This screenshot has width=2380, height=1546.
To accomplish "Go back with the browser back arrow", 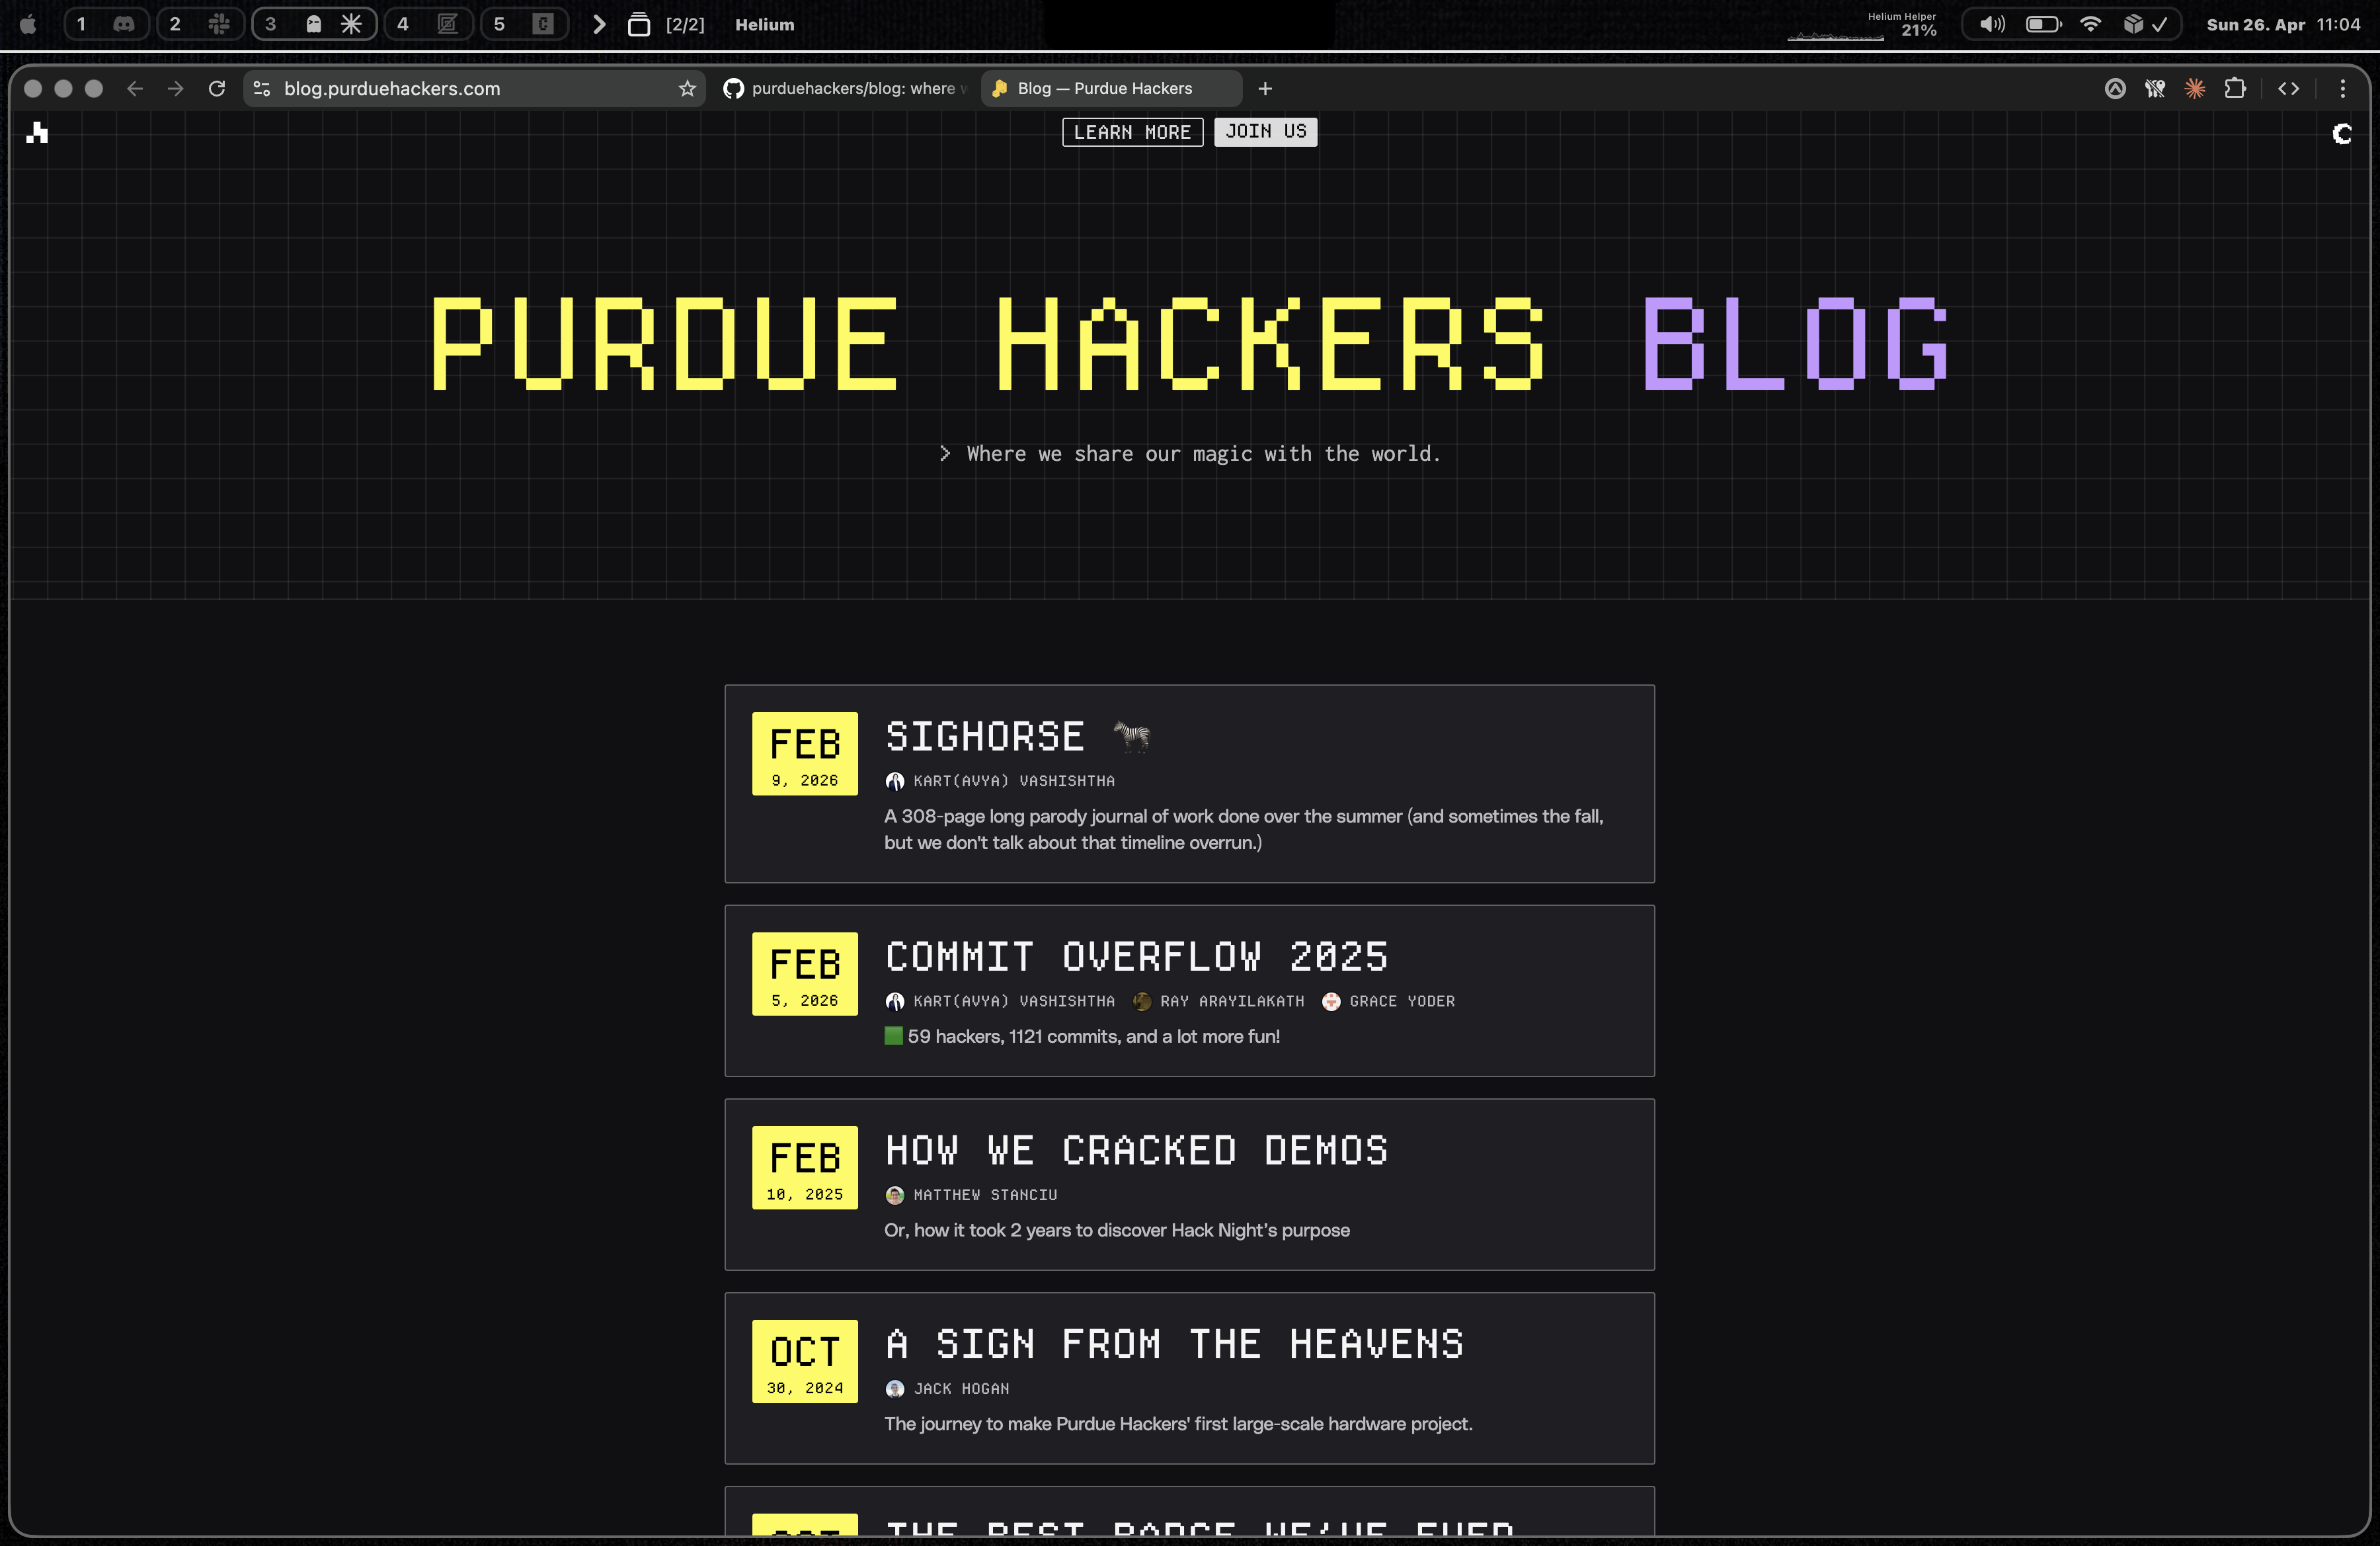I will [135, 88].
